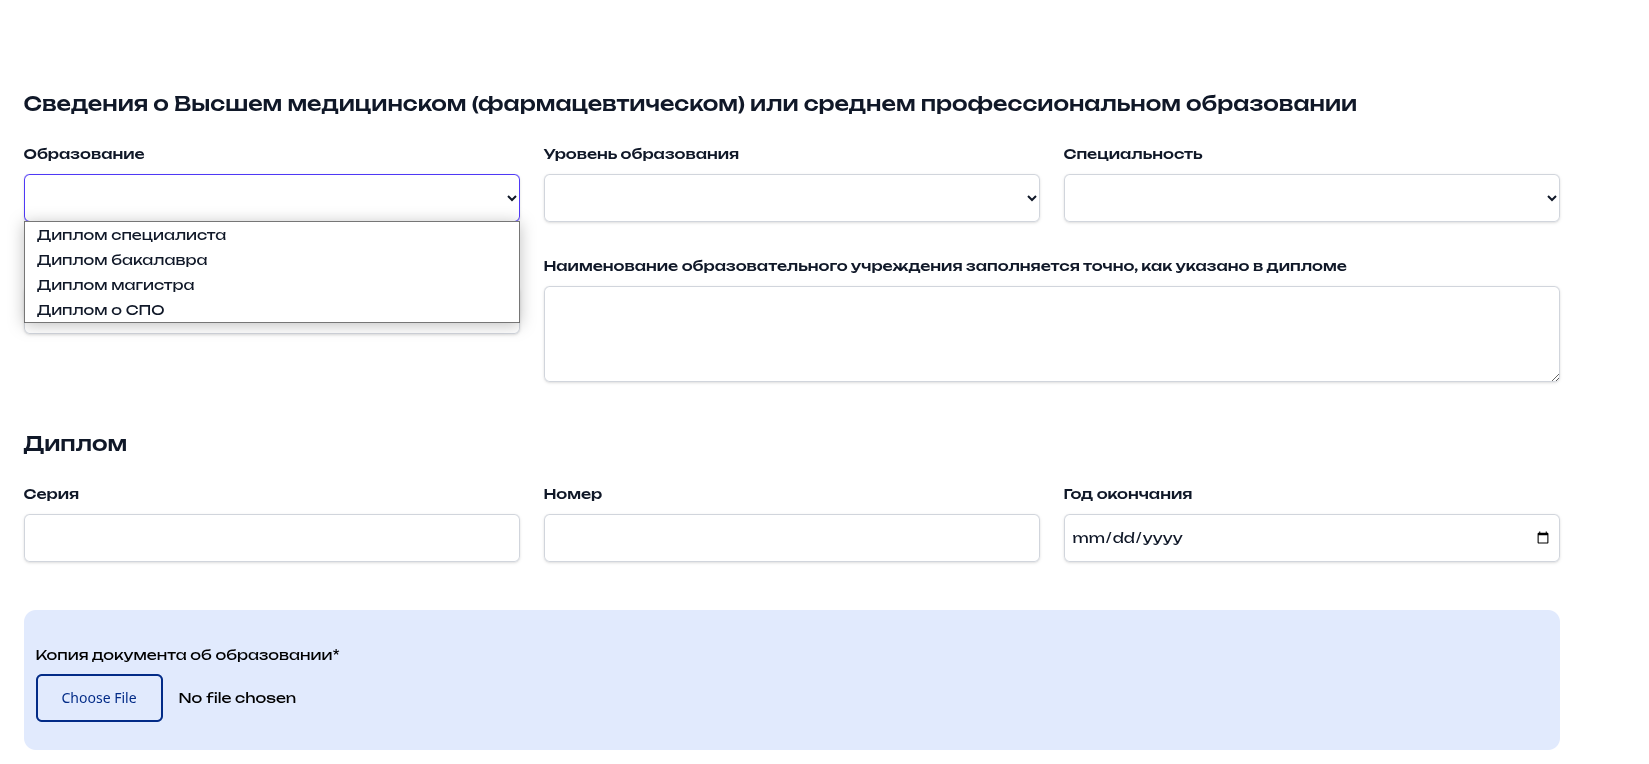This screenshot has height=764, width=1649.
Task: Click the "Специальность" field label
Action: coord(1132,154)
